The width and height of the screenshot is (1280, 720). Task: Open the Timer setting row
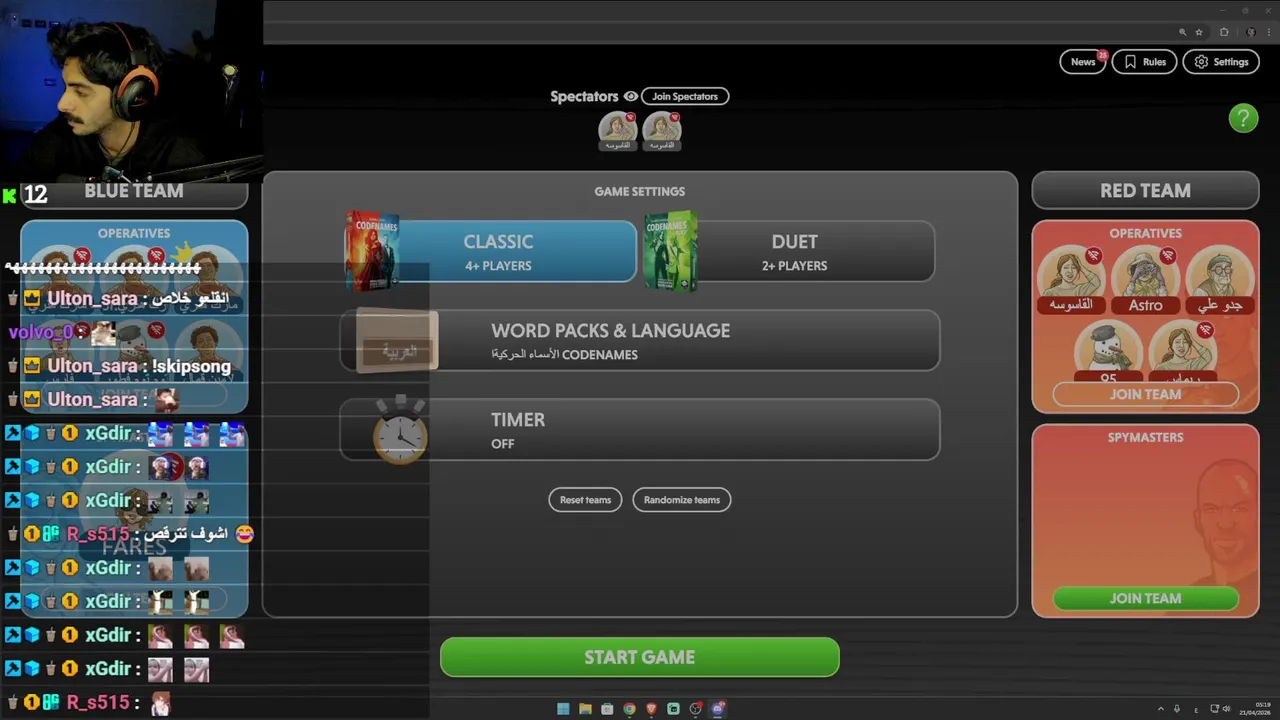(640, 430)
